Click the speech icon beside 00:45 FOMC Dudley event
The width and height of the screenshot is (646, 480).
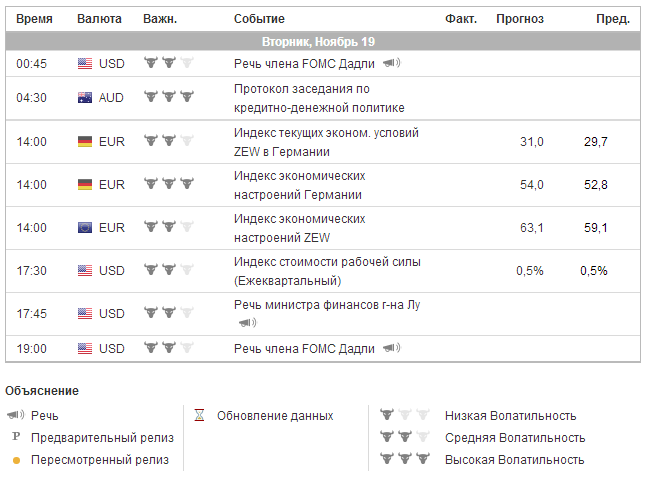pyautogui.click(x=391, y=63)
